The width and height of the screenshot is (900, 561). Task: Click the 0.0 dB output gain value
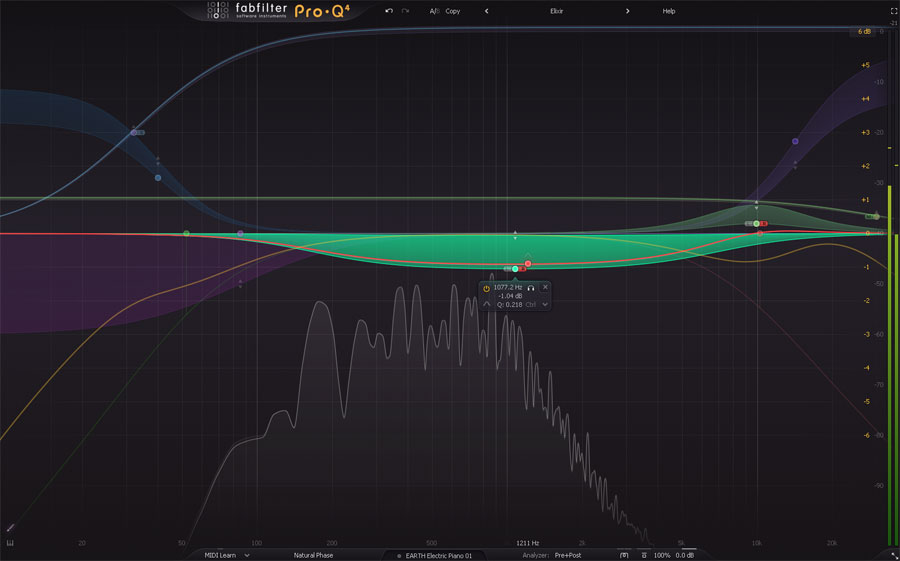[x=685, y=555]
